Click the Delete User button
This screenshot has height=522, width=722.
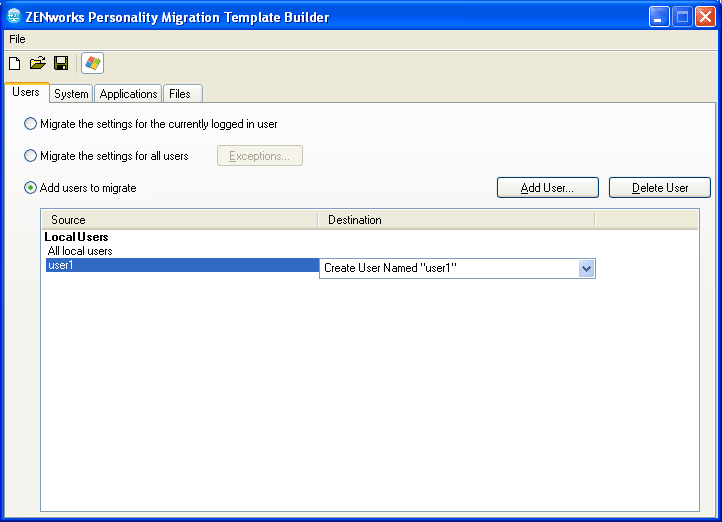click(660, 188)
